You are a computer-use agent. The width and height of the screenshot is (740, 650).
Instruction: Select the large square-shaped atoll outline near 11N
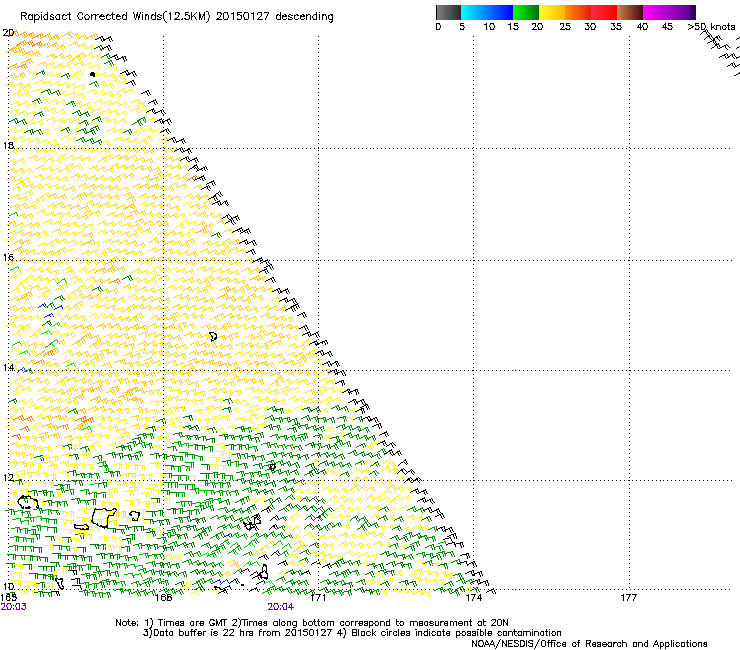[x=104, y=518]
